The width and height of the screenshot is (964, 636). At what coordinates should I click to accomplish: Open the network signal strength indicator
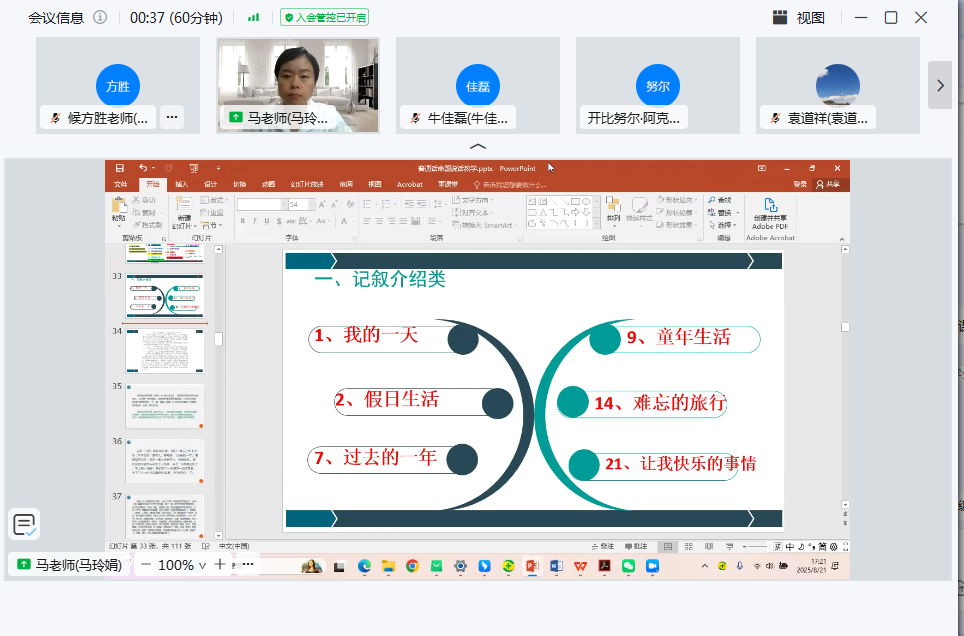[253, 17]
